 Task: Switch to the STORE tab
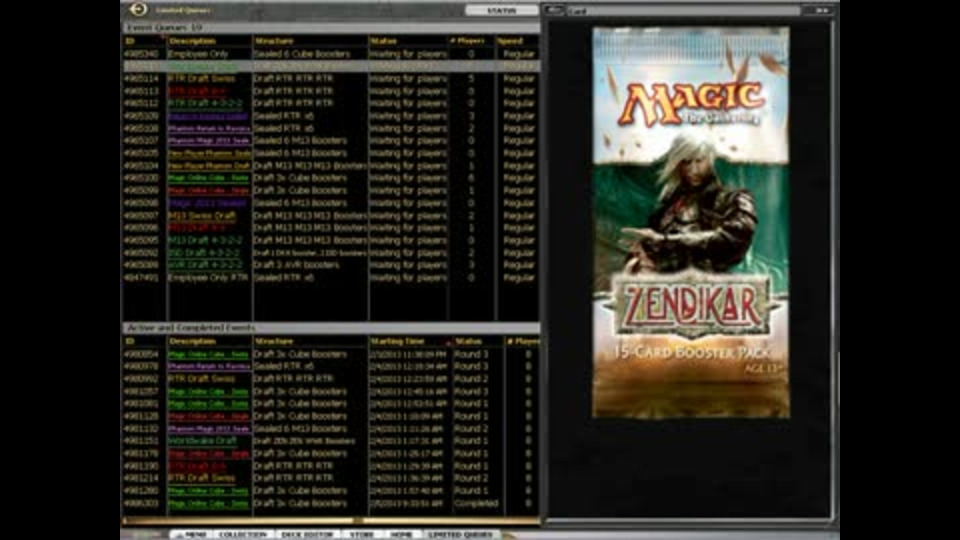click(x=362, y=534)
